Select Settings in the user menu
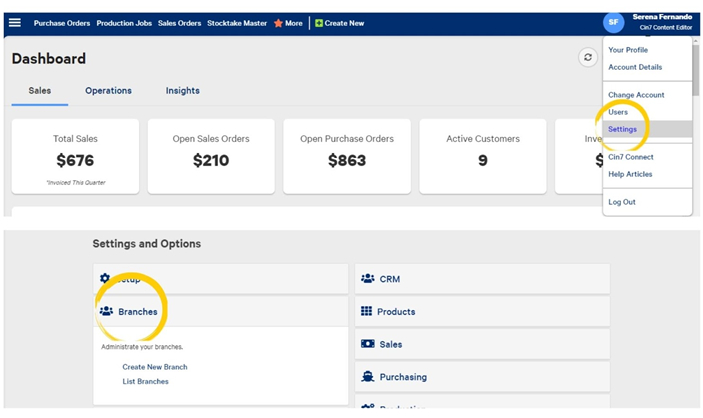This screenshot has width=703, height=418. click(622, 129)
